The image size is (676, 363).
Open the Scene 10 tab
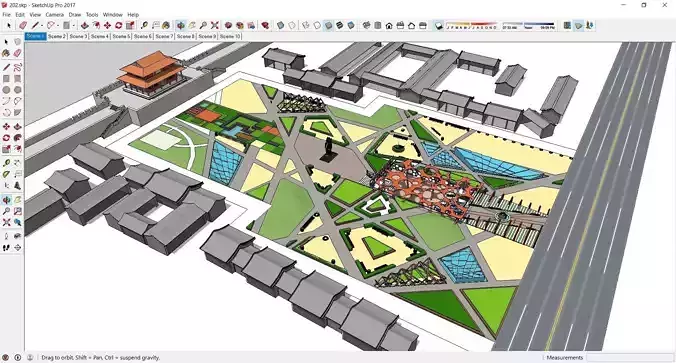[x=230, y=36]
